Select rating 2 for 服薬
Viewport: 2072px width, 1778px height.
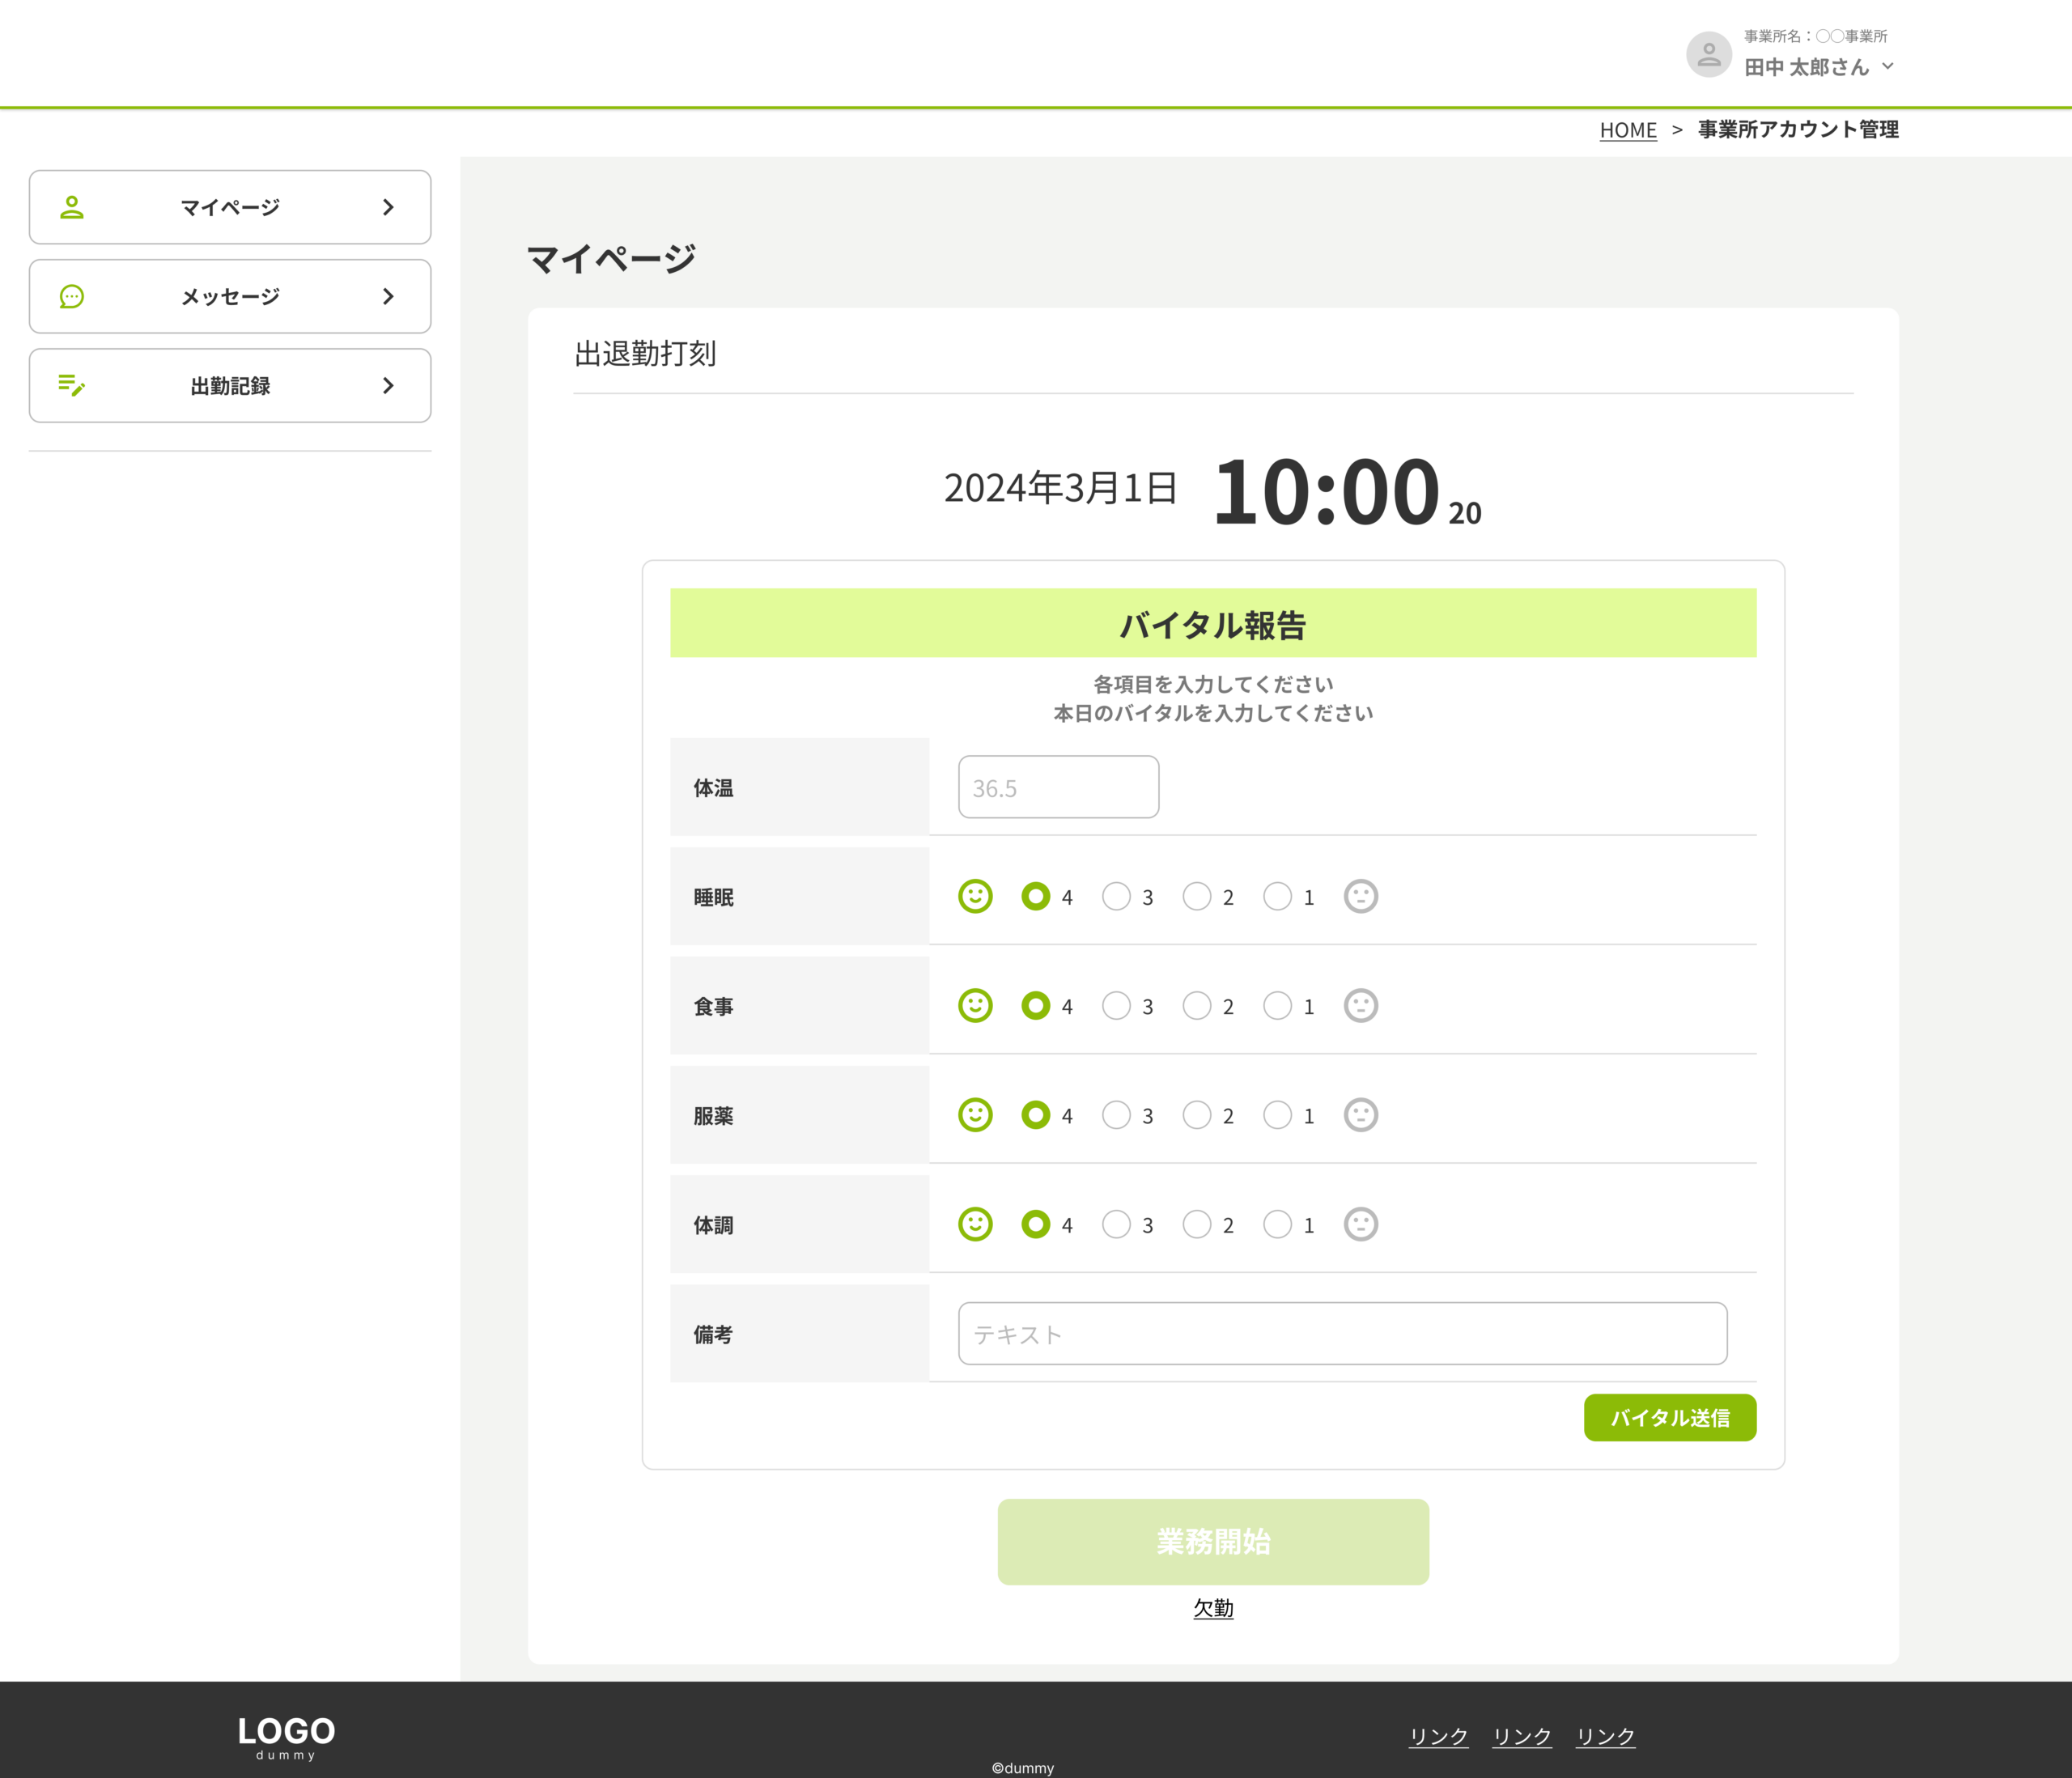1197,1114
